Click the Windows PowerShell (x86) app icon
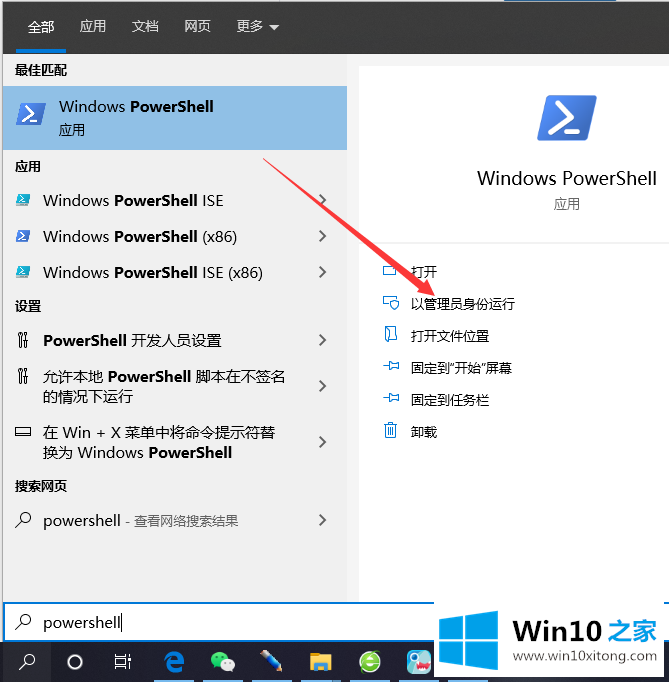 click(23, 236)
